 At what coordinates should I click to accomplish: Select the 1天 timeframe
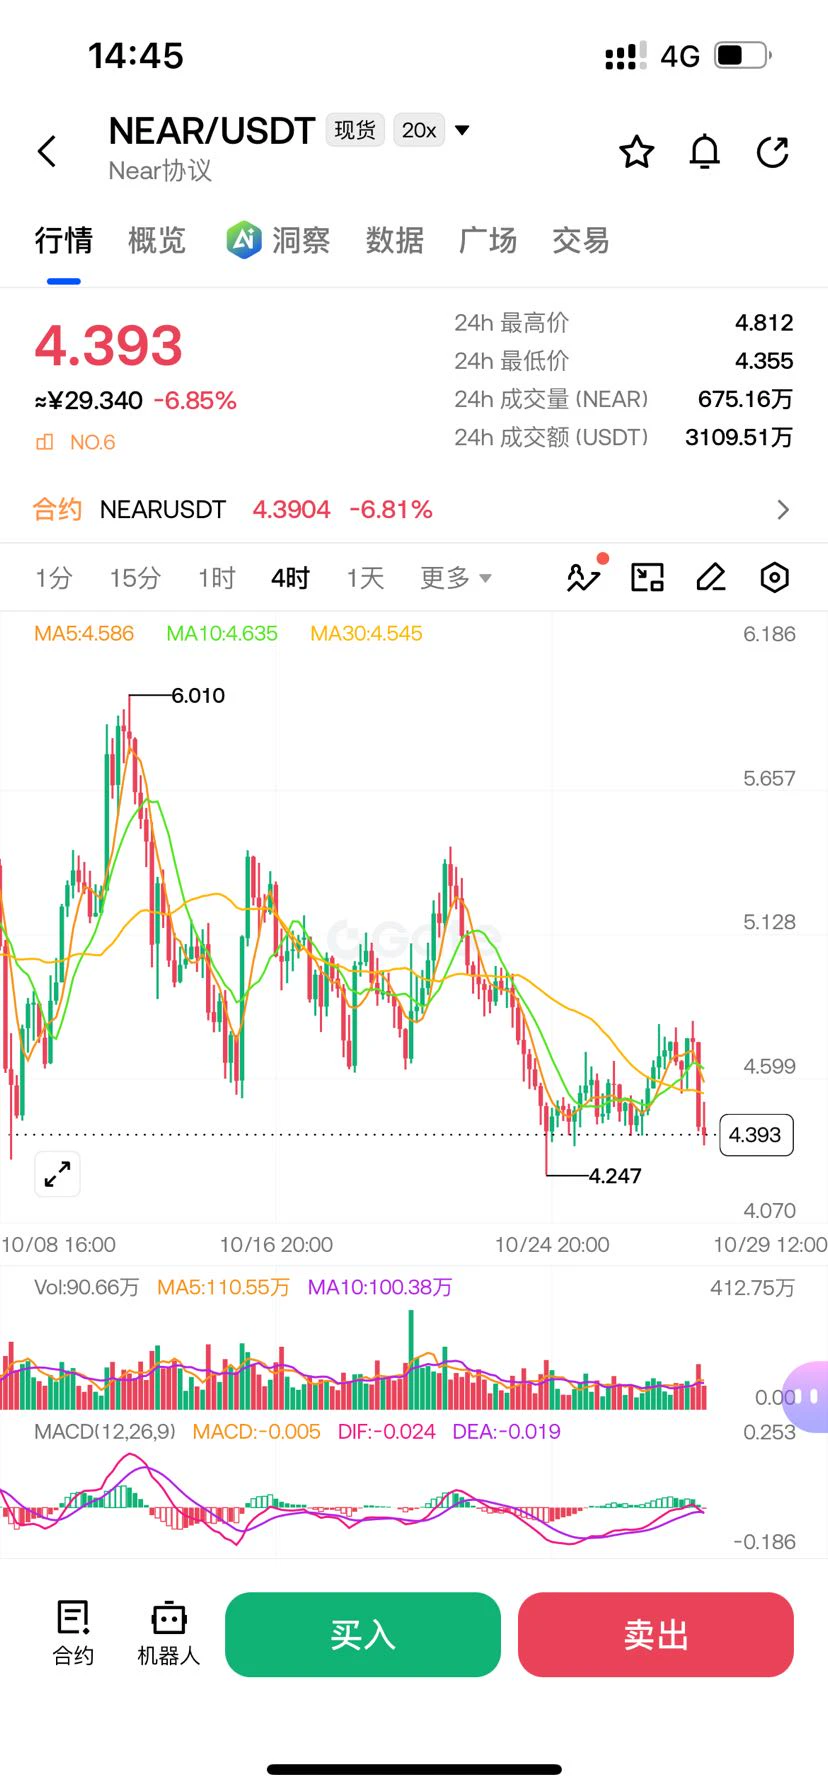tap(365, 578)
